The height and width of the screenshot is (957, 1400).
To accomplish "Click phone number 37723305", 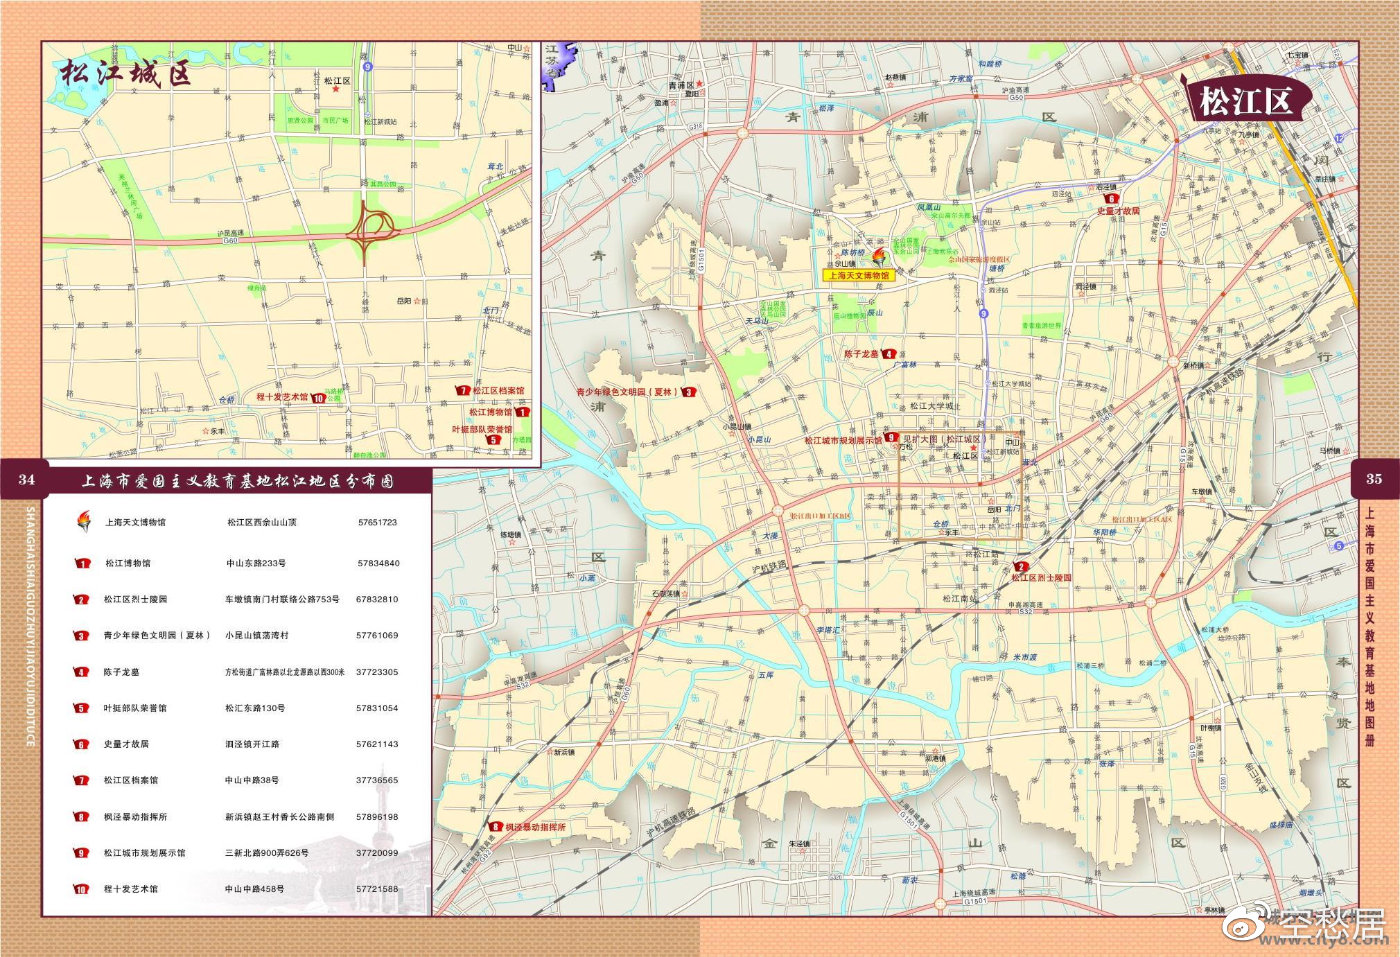I will pos(377,672).
